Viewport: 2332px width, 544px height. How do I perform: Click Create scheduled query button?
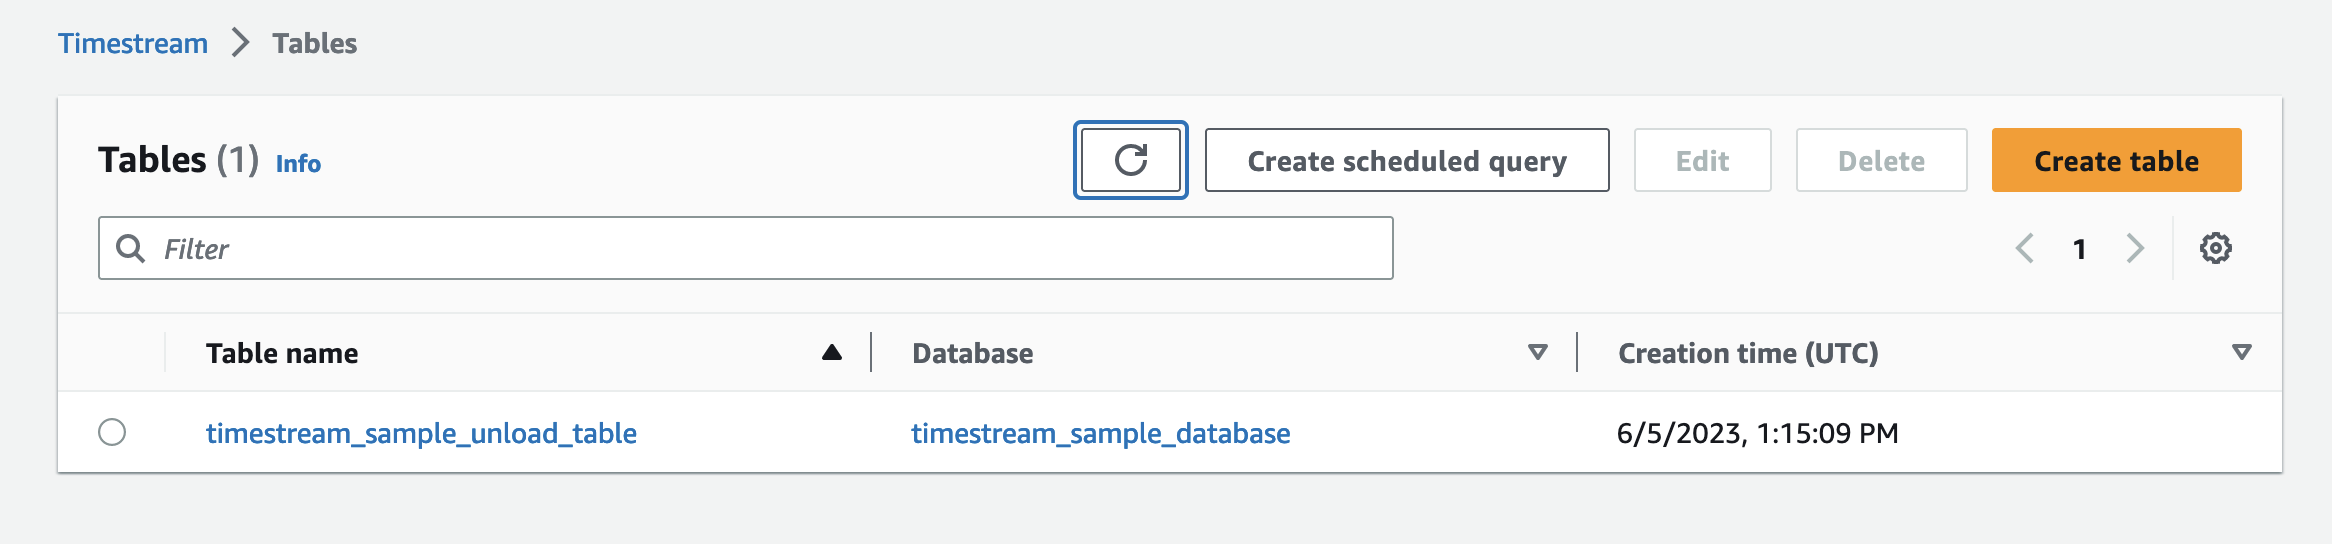pyautogui.click(x=1406, y=160)
